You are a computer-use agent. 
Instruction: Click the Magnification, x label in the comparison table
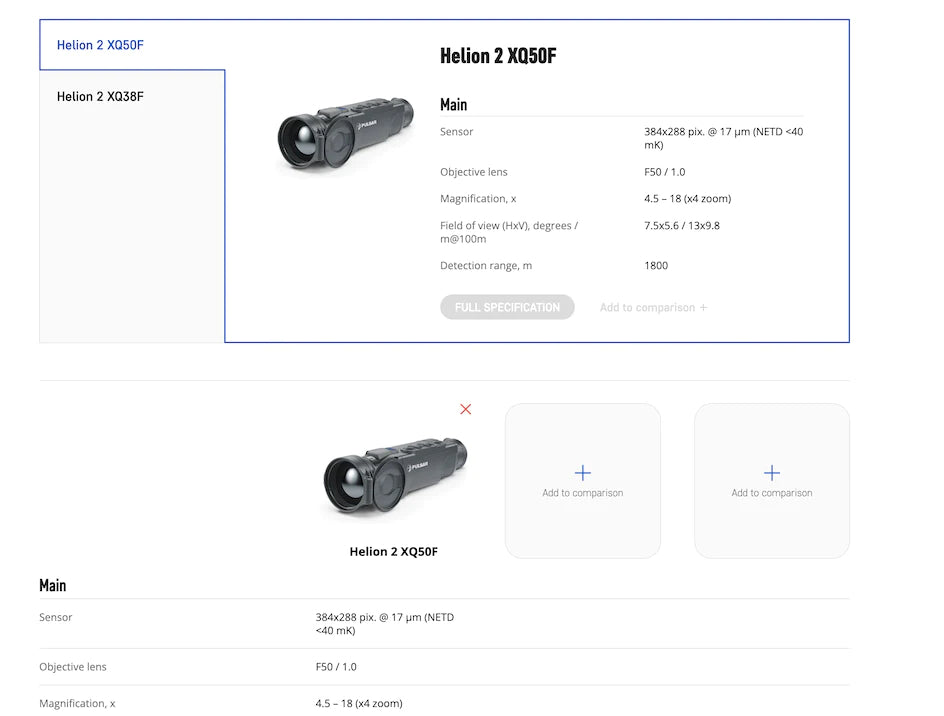coord(77,704)
